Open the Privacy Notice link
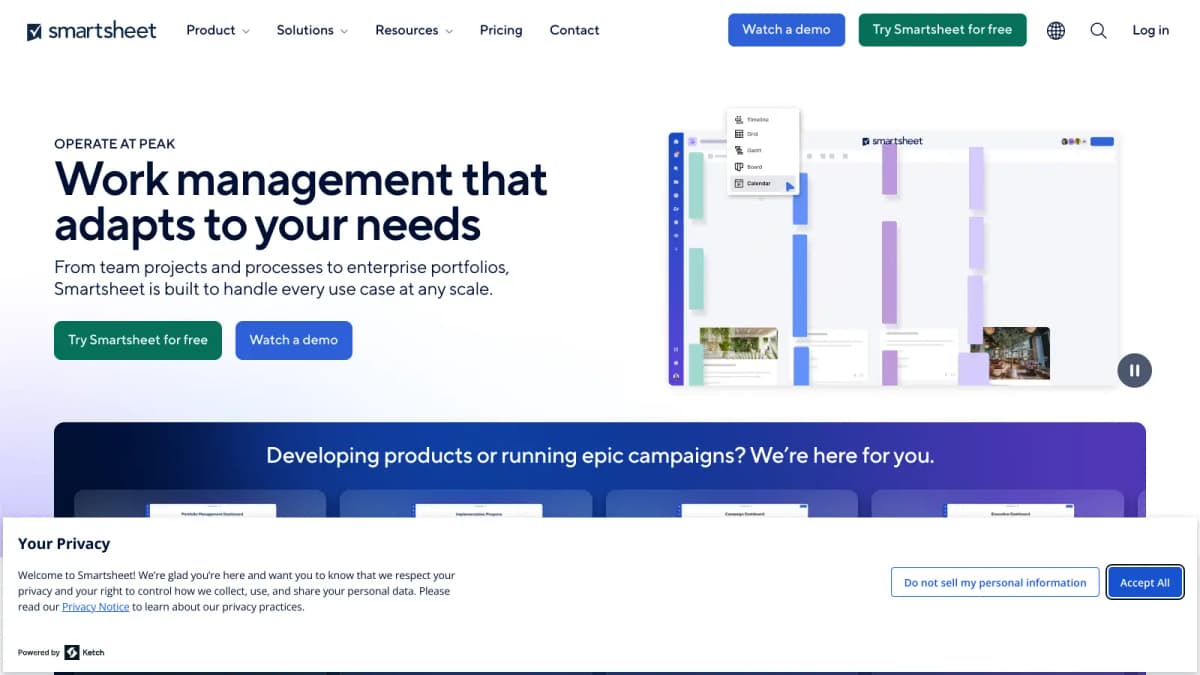This screenshot has height=675, width=1200. click(95, 607)
